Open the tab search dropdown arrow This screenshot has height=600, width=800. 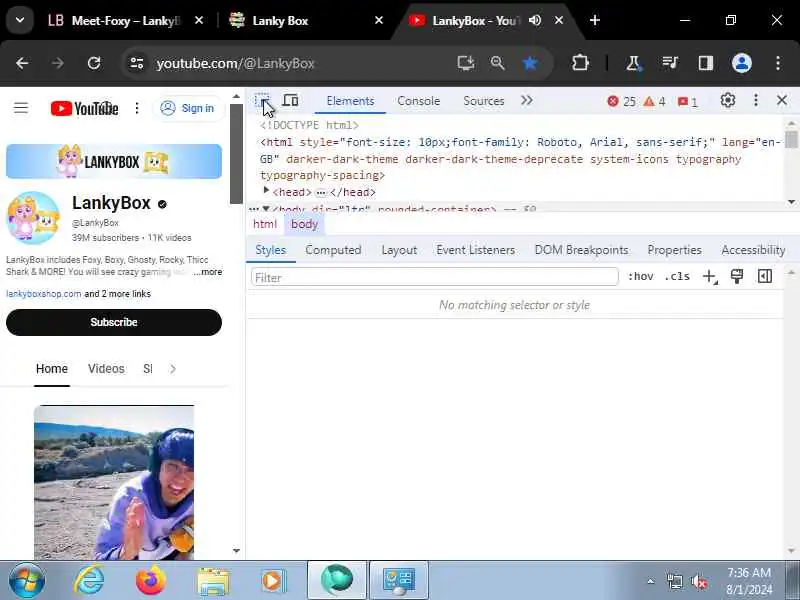click(20, 20)
